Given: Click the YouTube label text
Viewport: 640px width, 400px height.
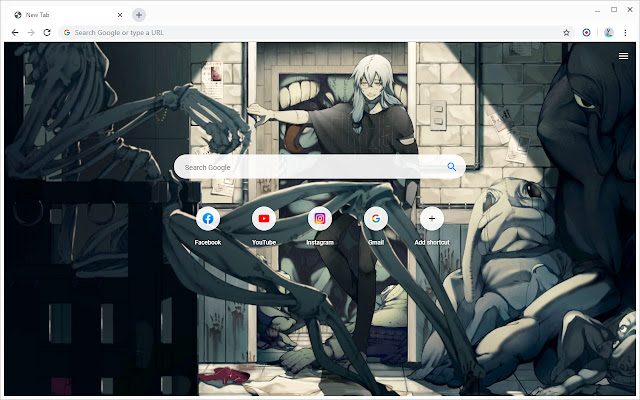Looking at the screenshot, I should (x=264, y=242).
